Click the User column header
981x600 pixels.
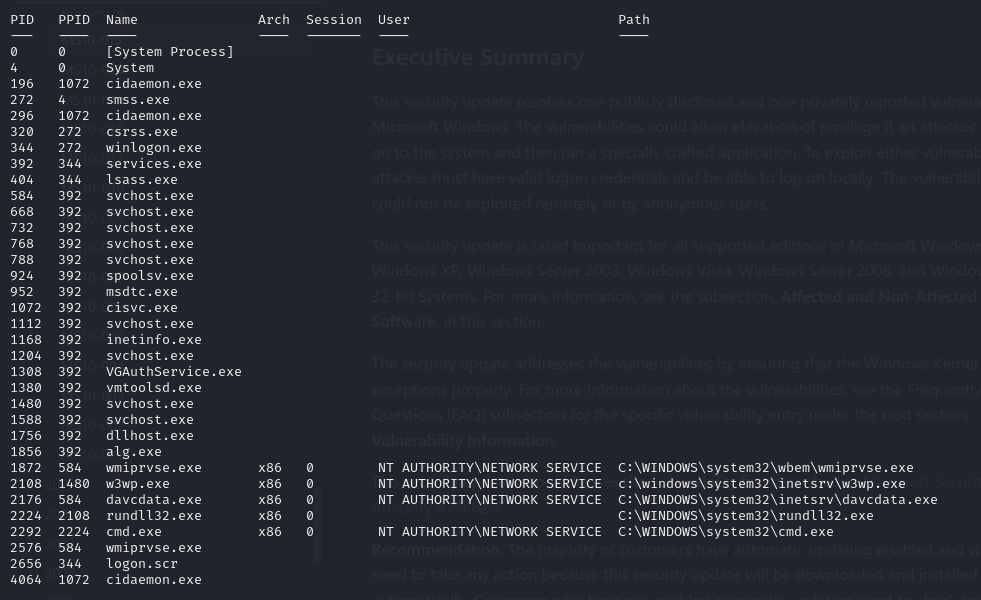tap(393, 20)
